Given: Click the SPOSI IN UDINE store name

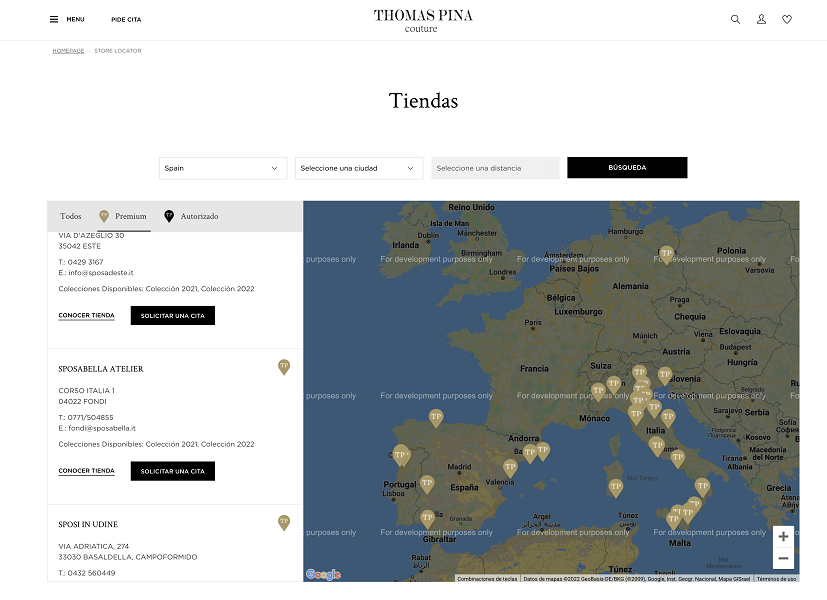Looking at the screenshot, I should click(x=88, y=525).
